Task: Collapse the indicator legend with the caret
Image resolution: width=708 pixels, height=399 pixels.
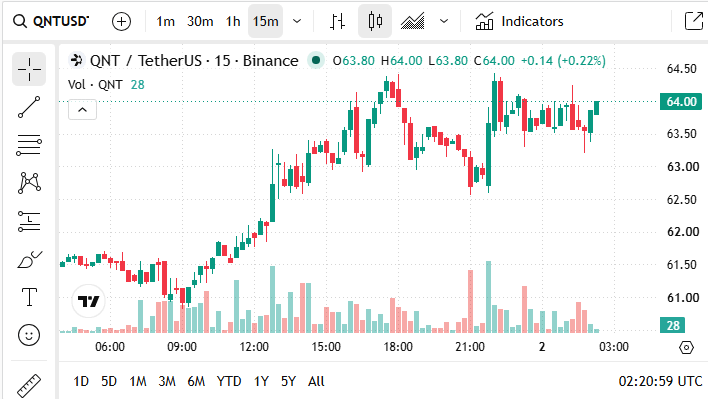Action: tap(82, 110)
